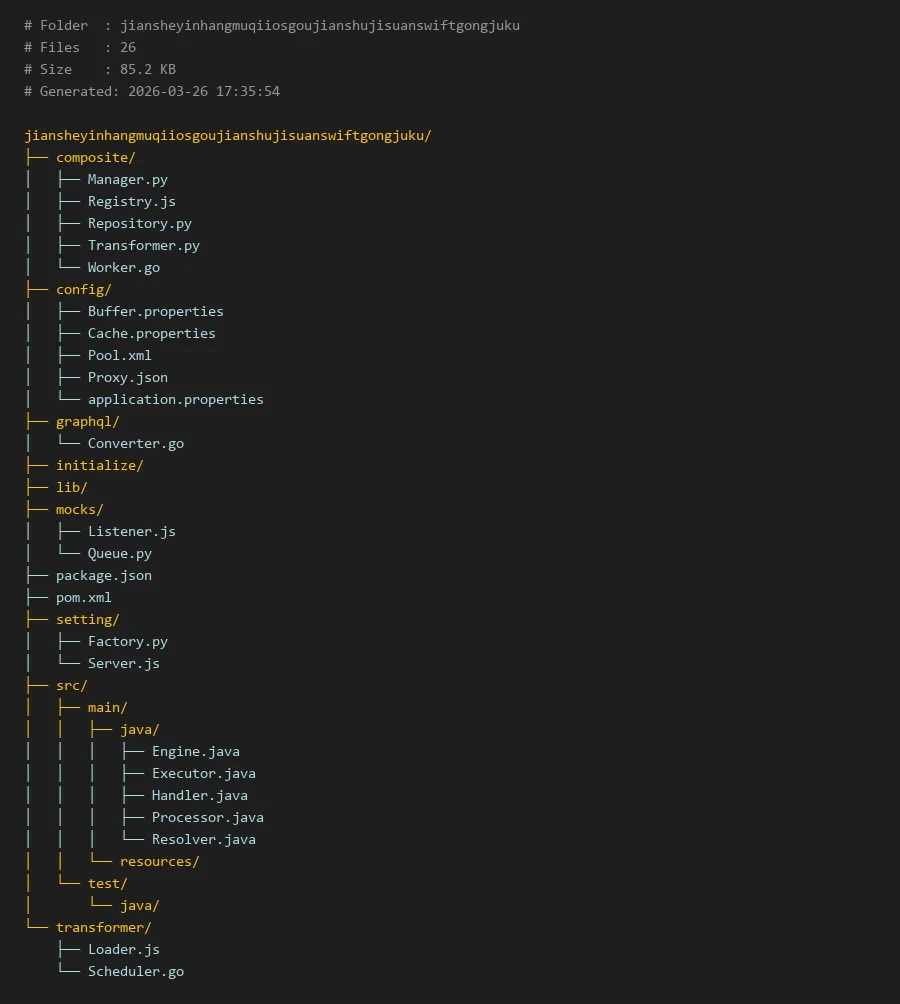The image size is (900, 1004).
Task: Select Buffer.properties file
Action: tap(155, 311)
